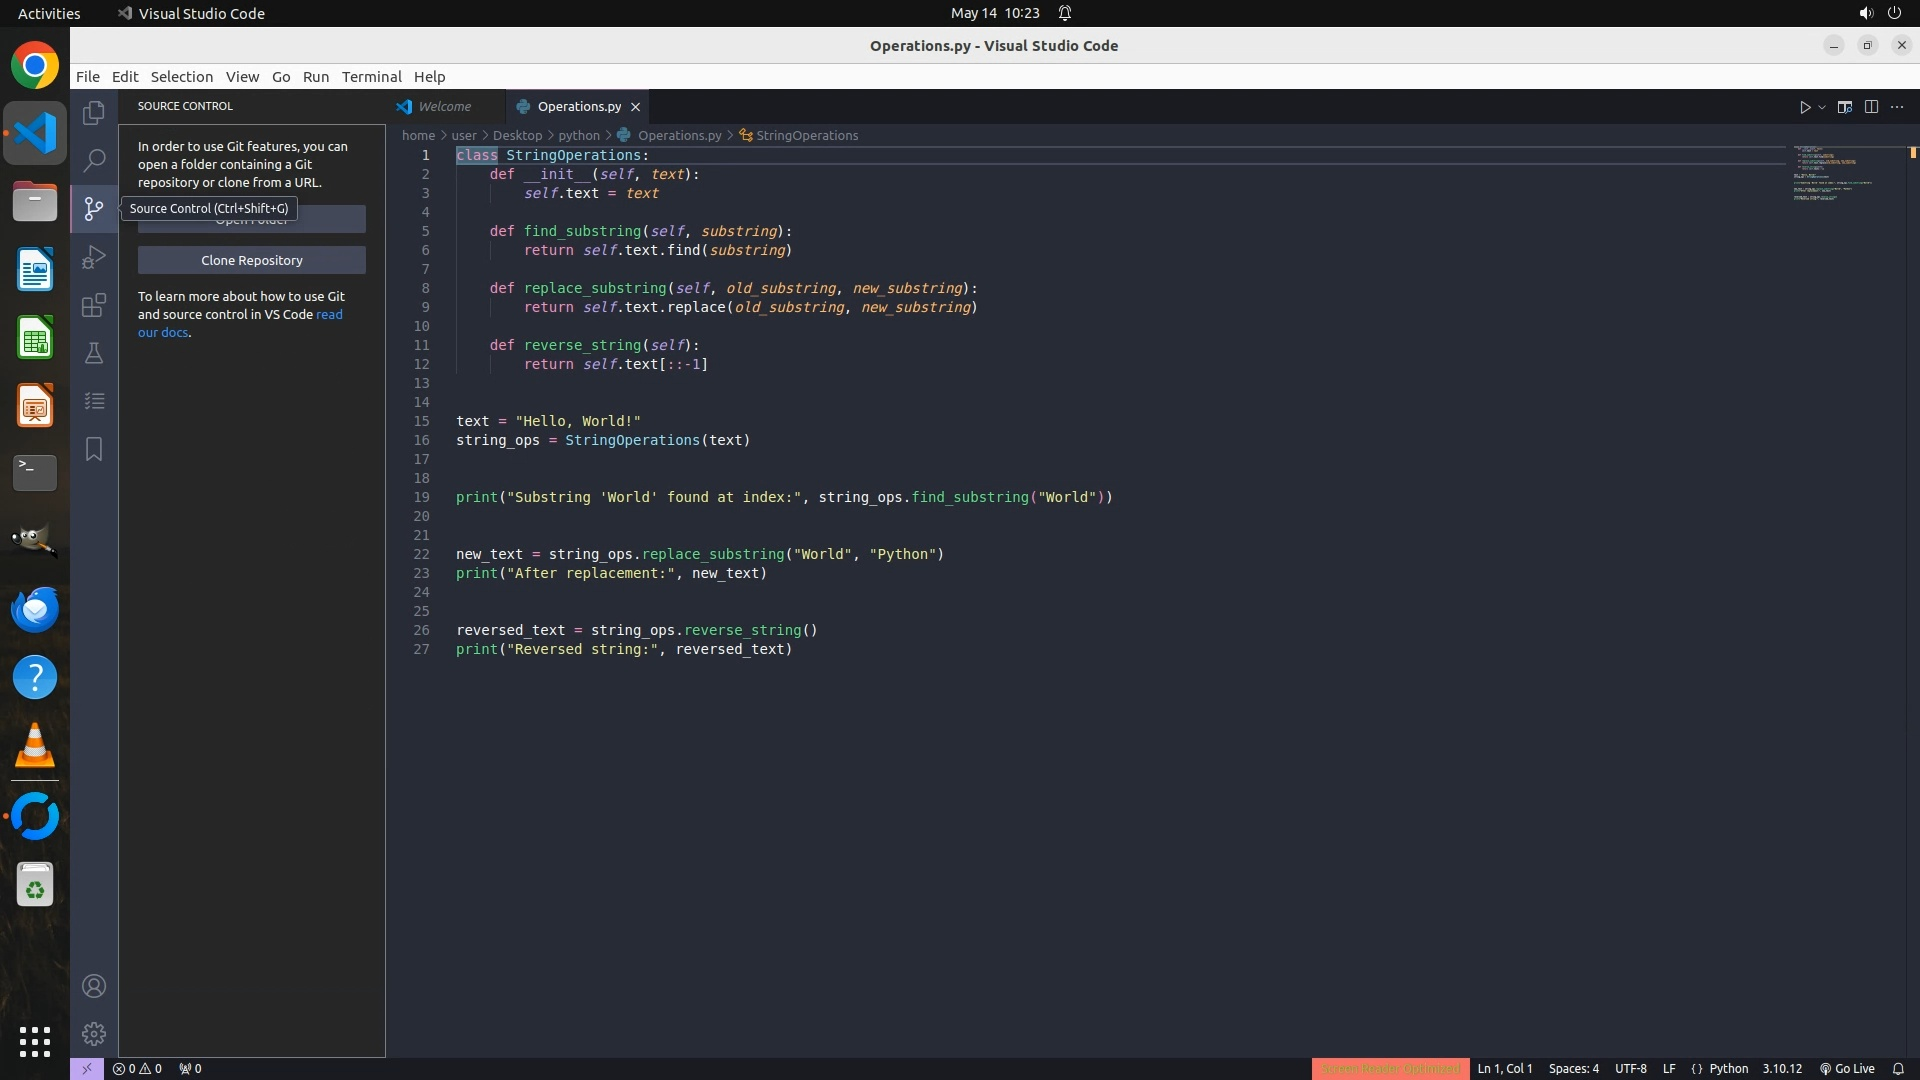Open the Accounts icon
The height and width of the screenshot is (1080, 1920).
point(94,986)
